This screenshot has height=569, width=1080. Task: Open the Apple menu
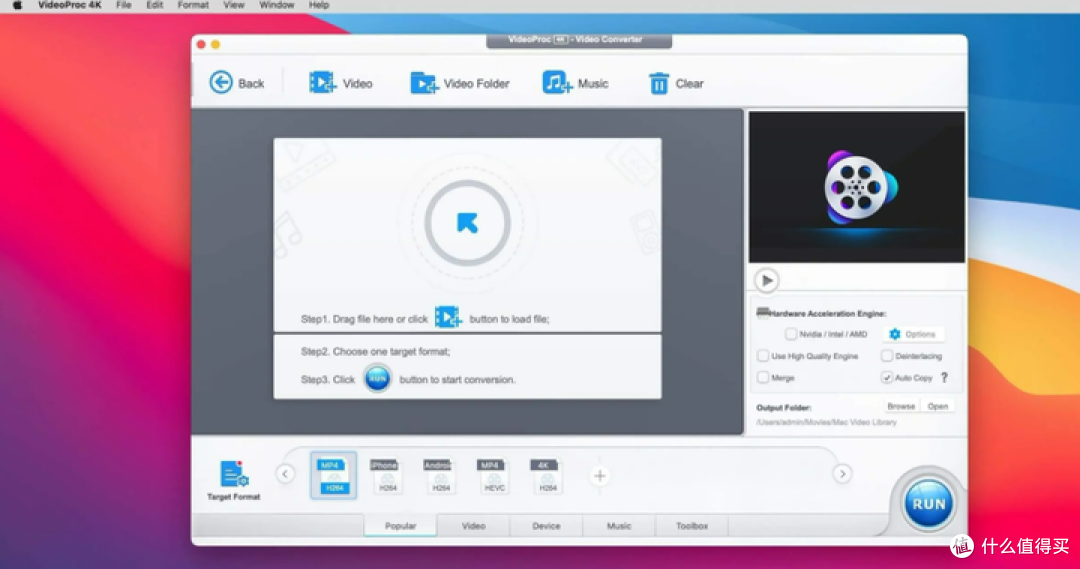[x=17, y=5]
